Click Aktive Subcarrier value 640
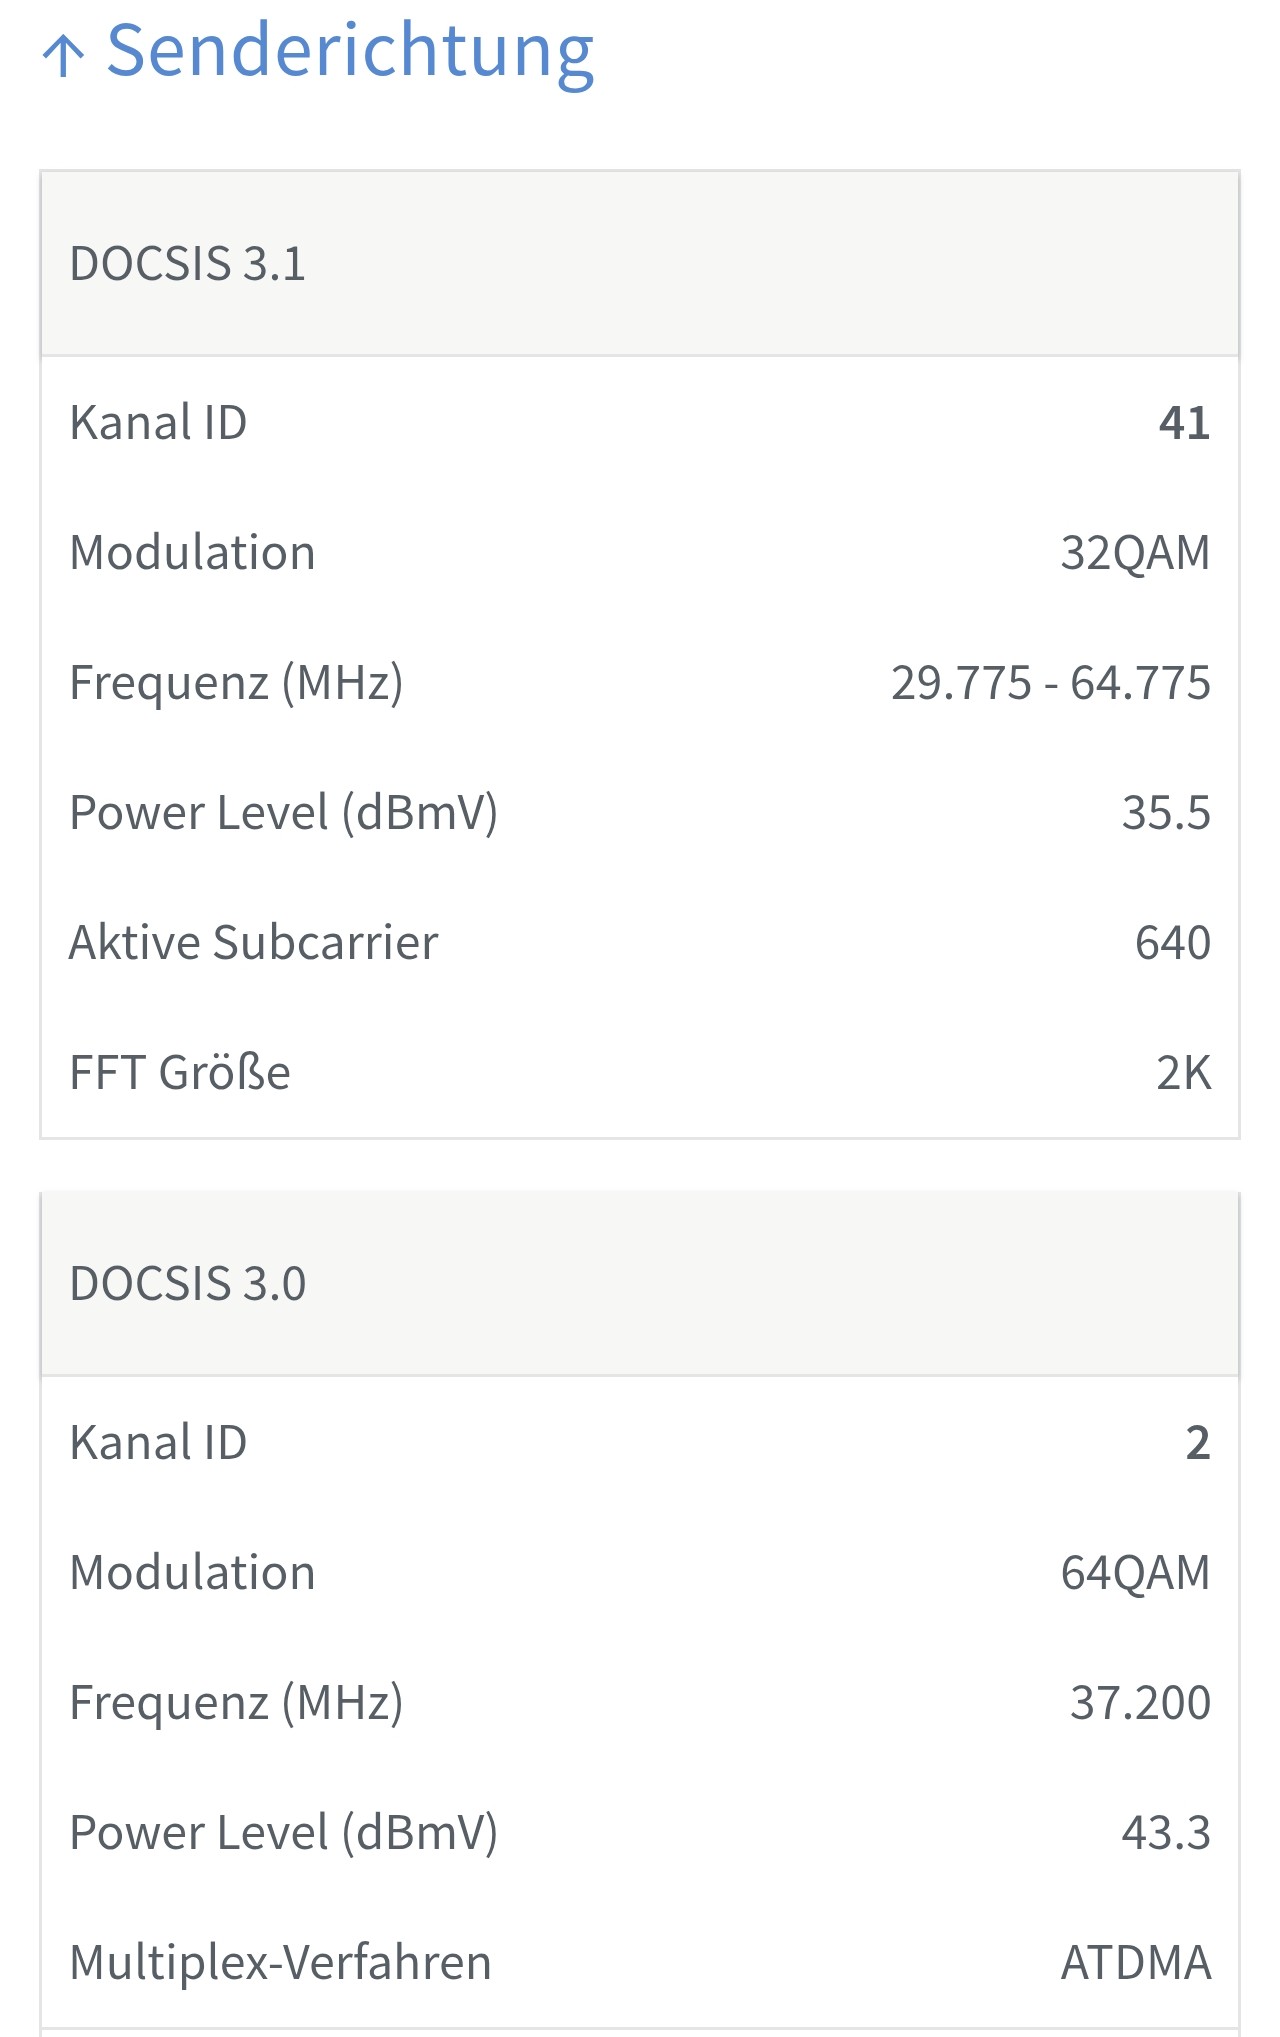 1173,943
